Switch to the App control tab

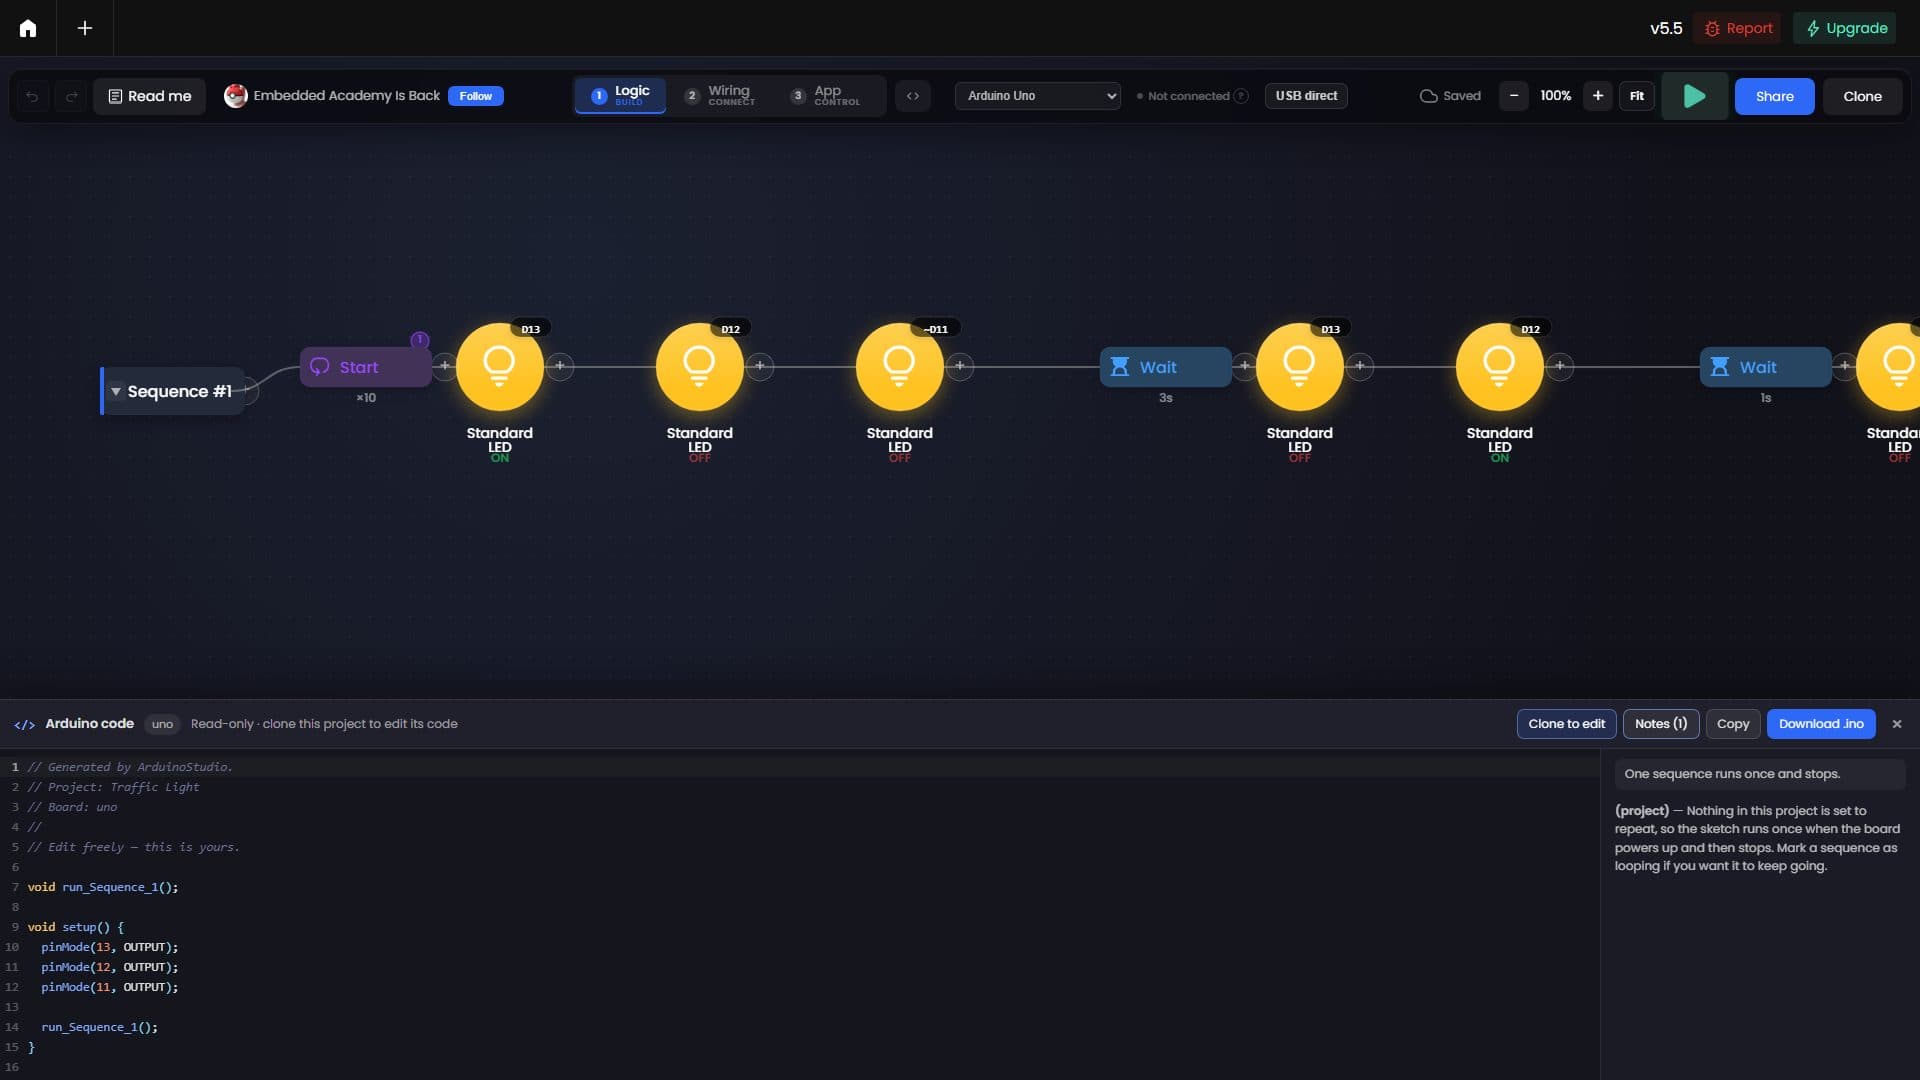pos(826,96)
